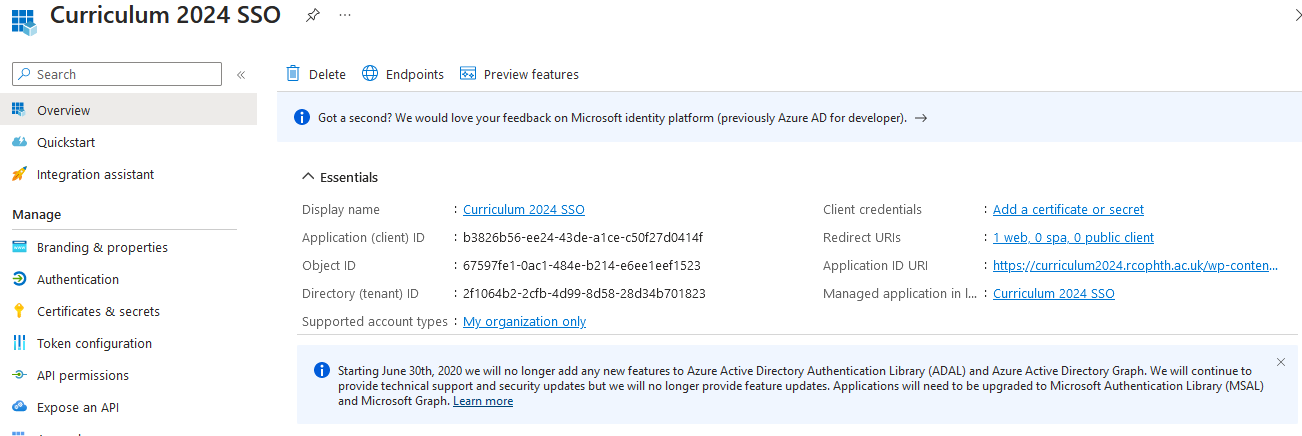The height and width of the screenshot is (436, 1302).
Task: Open the Overview menu item
Action: pos(128,110)
